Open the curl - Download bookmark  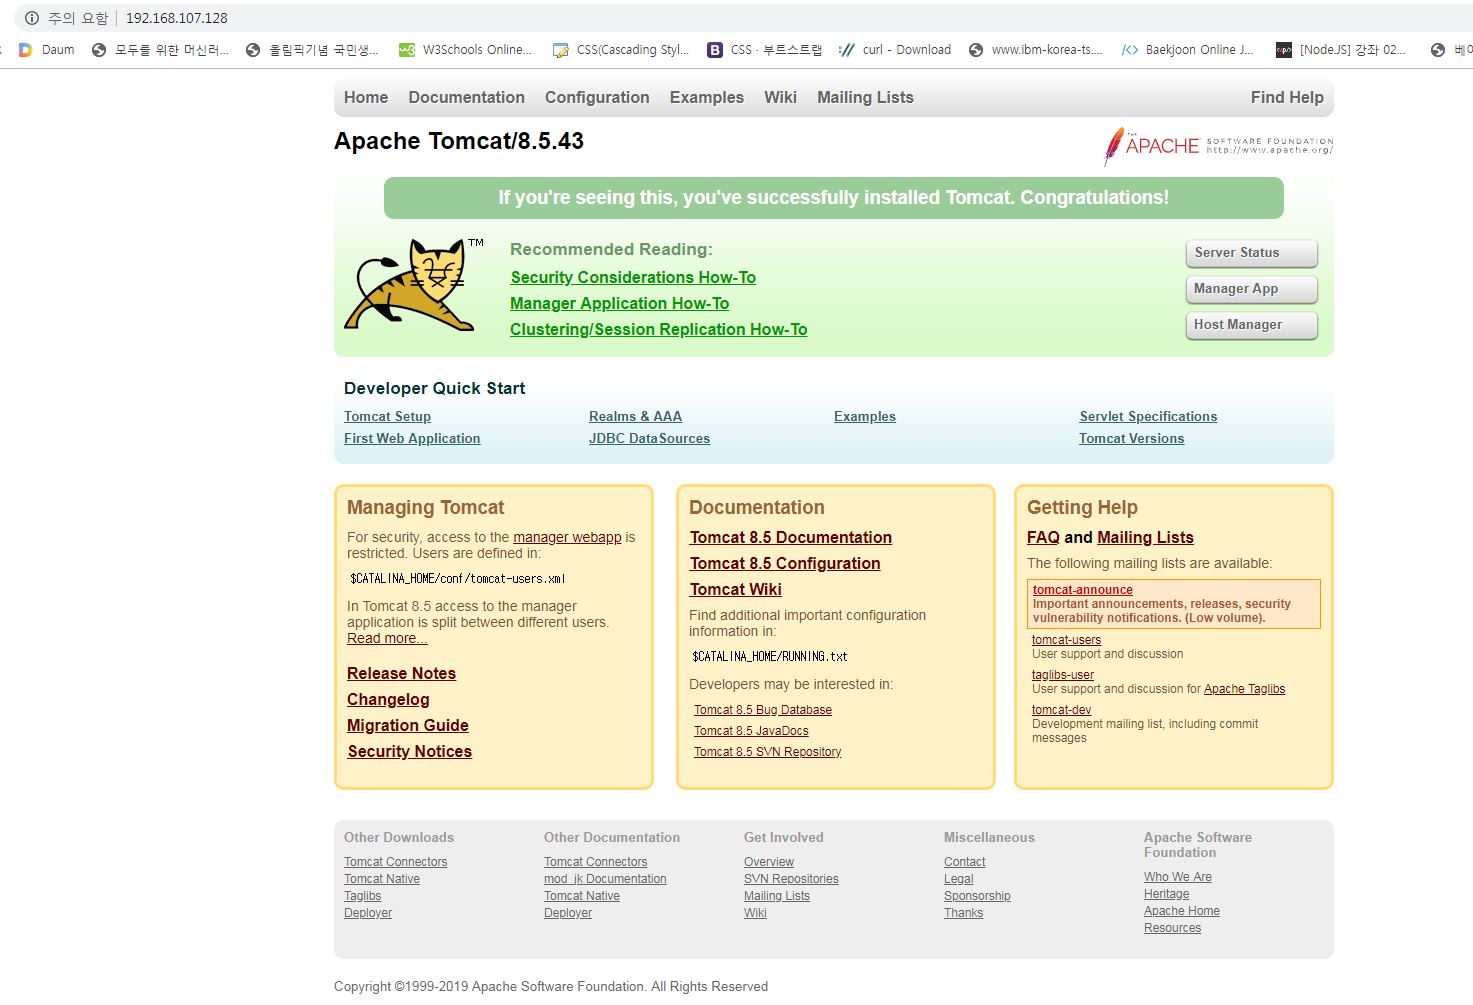tap(895, 50)
